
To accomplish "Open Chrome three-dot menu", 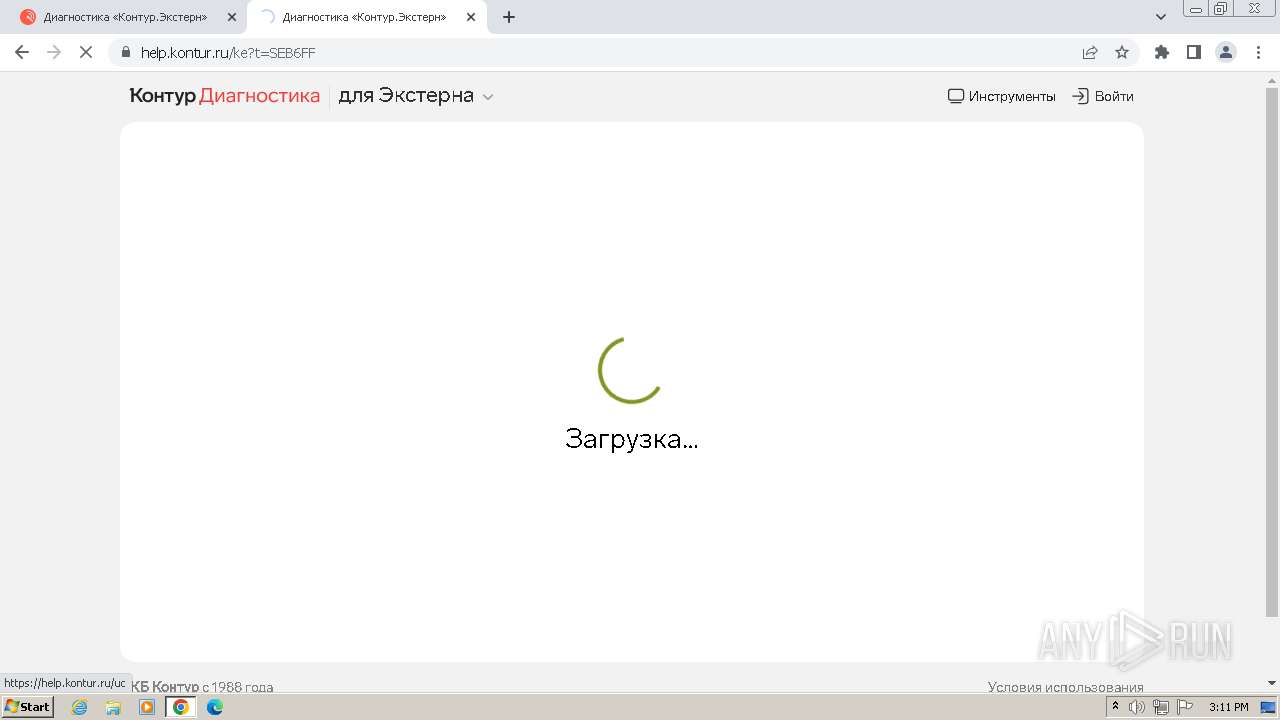I will point(1256,52).
